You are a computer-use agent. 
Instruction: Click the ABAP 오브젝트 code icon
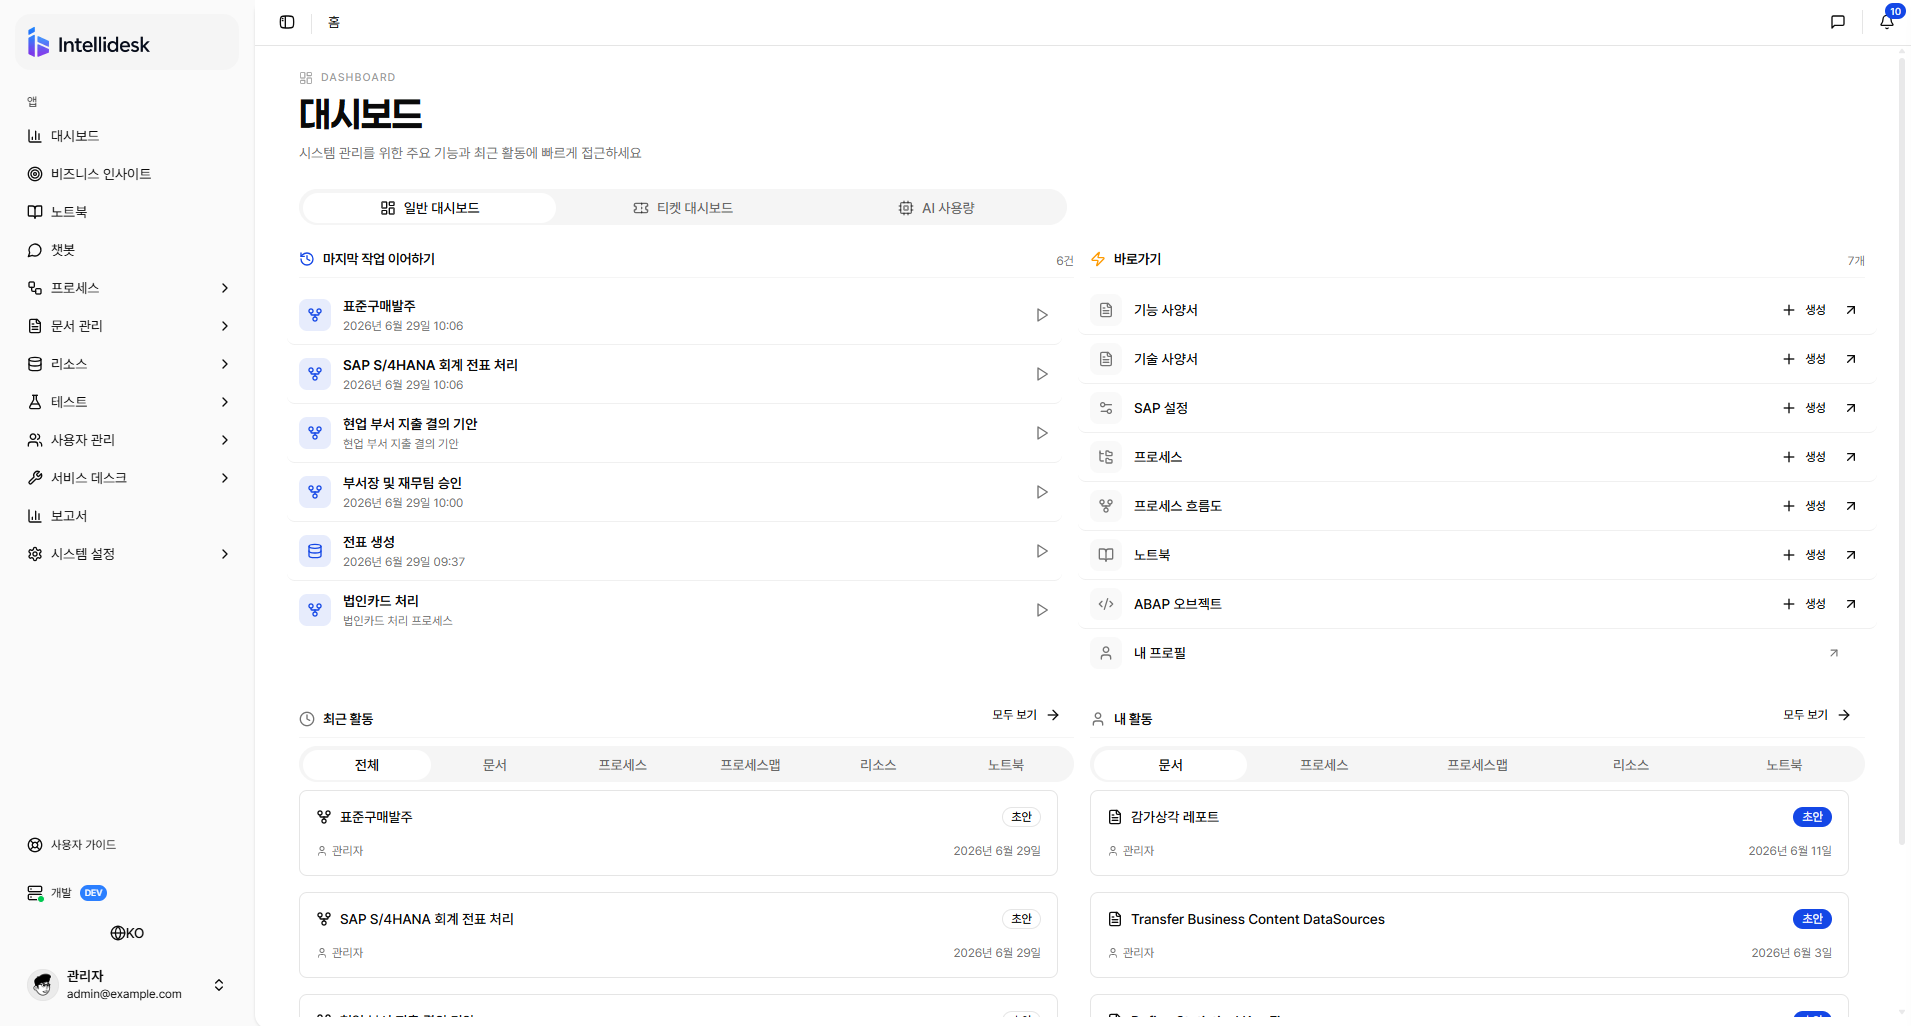pos(1106,604)
